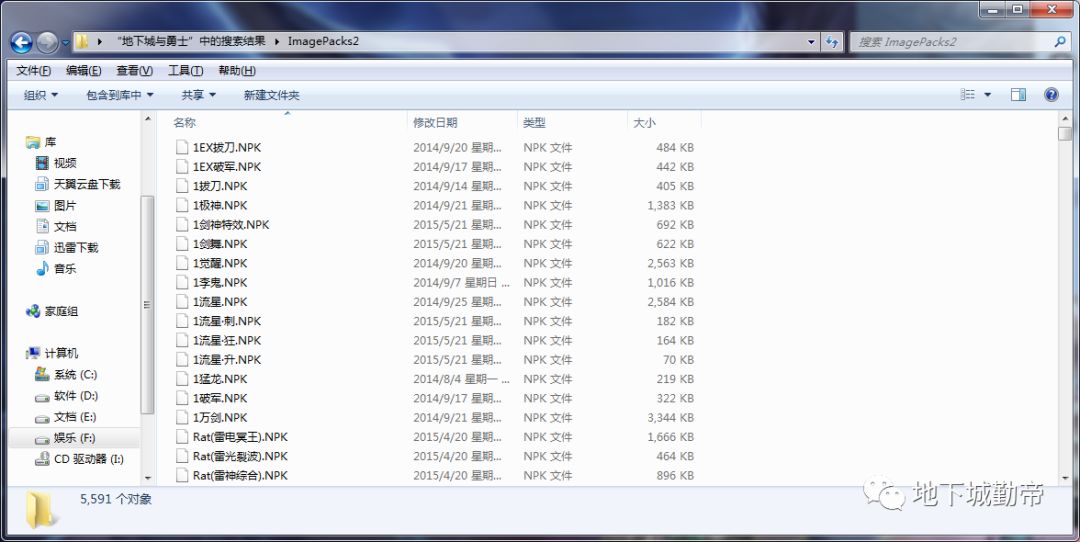
Task: Open the recent pages dropdown arrow
Action: tap(65, 43)
